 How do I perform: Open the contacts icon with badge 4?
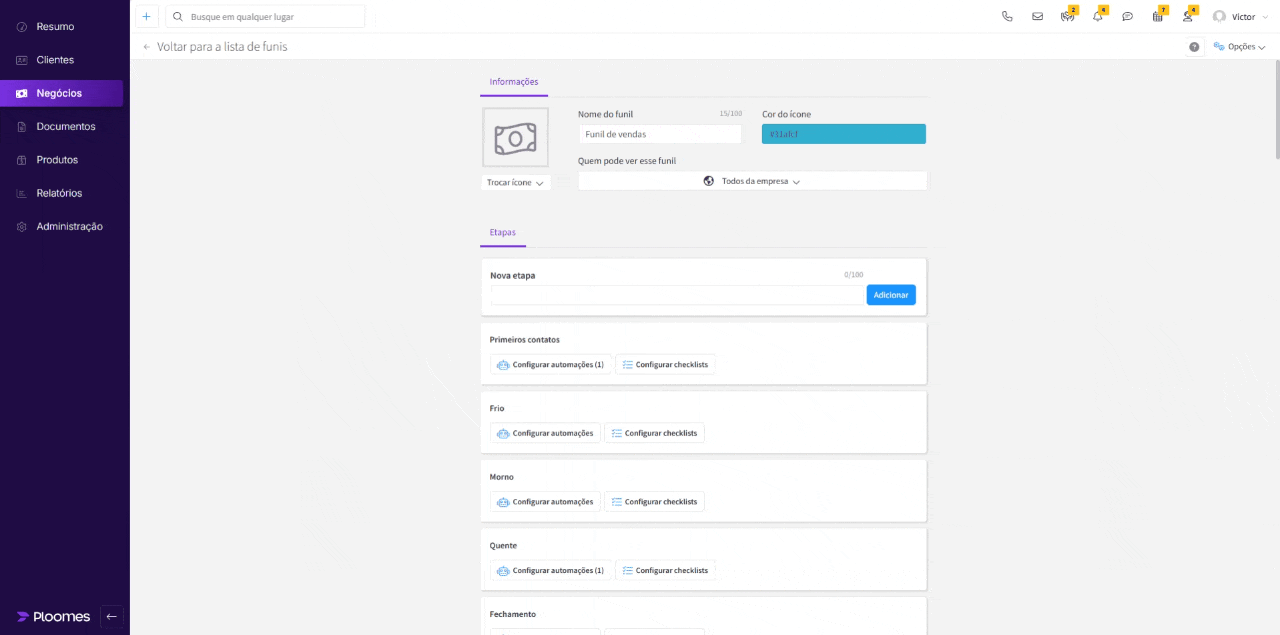1186,16
